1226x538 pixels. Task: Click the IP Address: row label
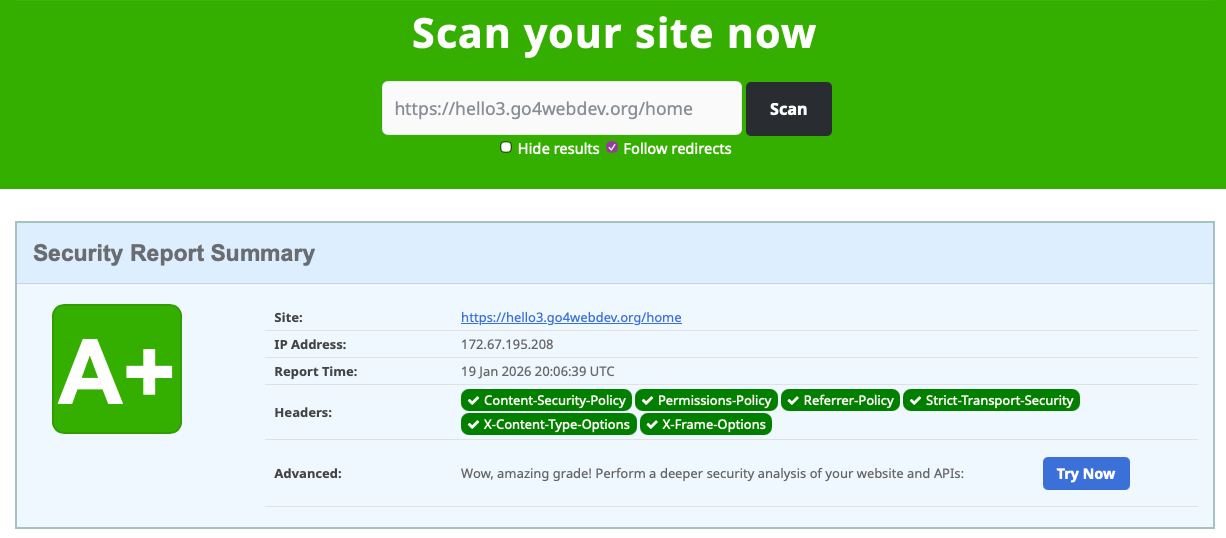310,344
